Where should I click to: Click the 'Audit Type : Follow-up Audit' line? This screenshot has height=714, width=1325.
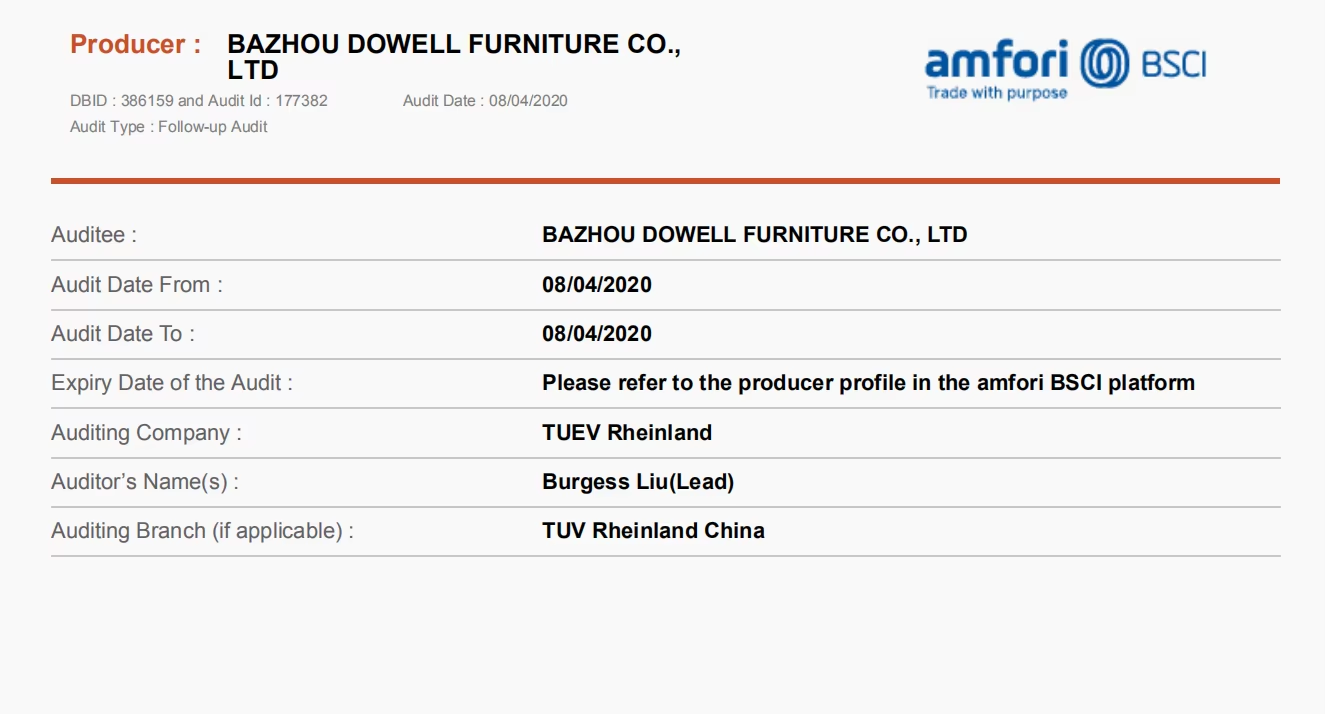tap(169, 127)
